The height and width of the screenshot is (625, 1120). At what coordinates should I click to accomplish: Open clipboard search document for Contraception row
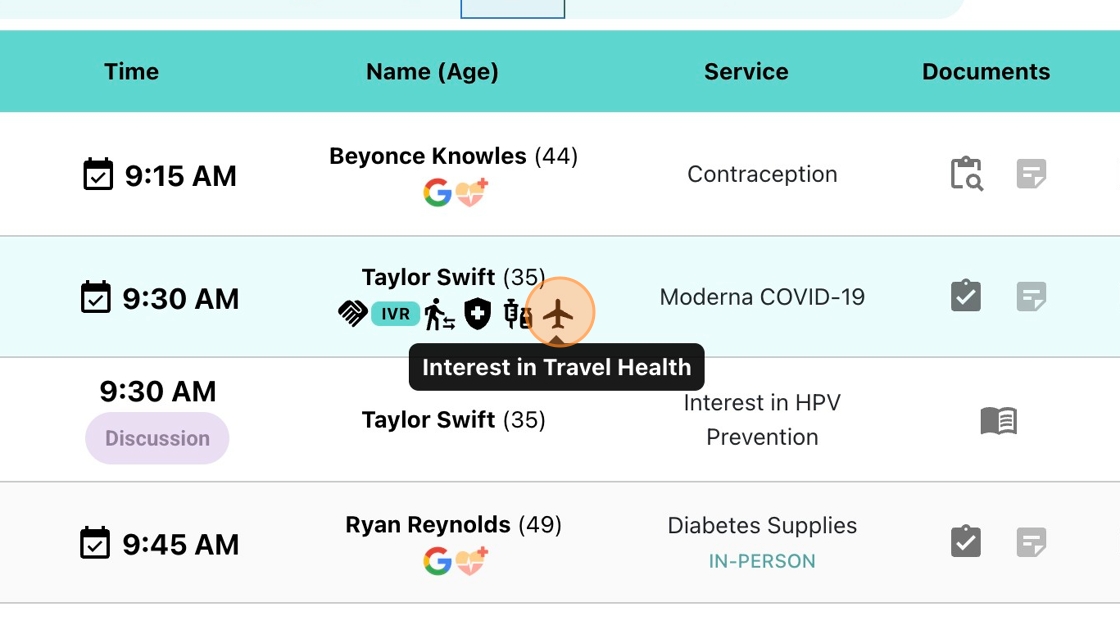click(x=966, y=174)
